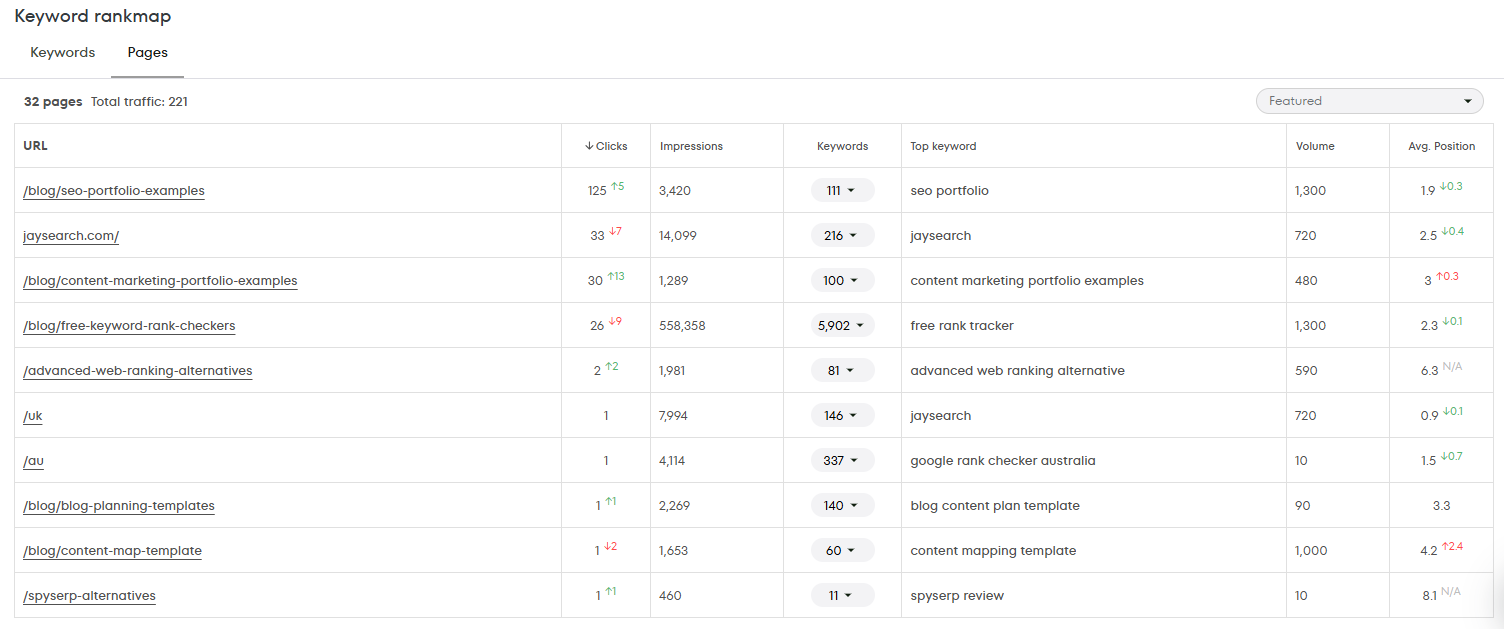Expand the 111 keywords list for seo-portfolio-examples

tap(843, 189)
